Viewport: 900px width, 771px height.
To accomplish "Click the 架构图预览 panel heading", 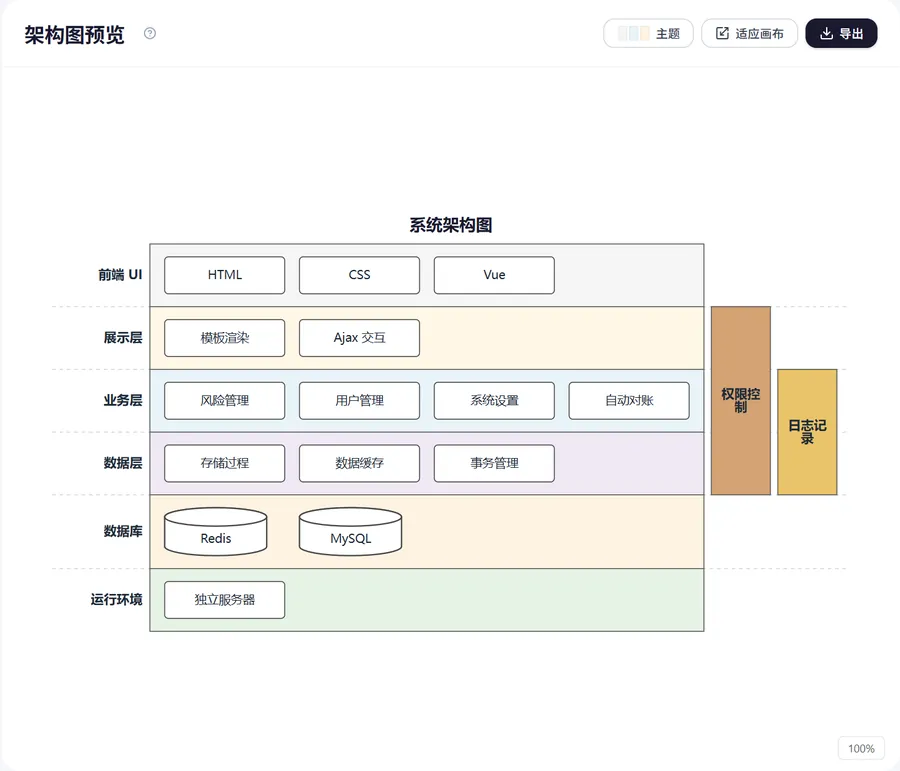I will click(x=74, y=34).
